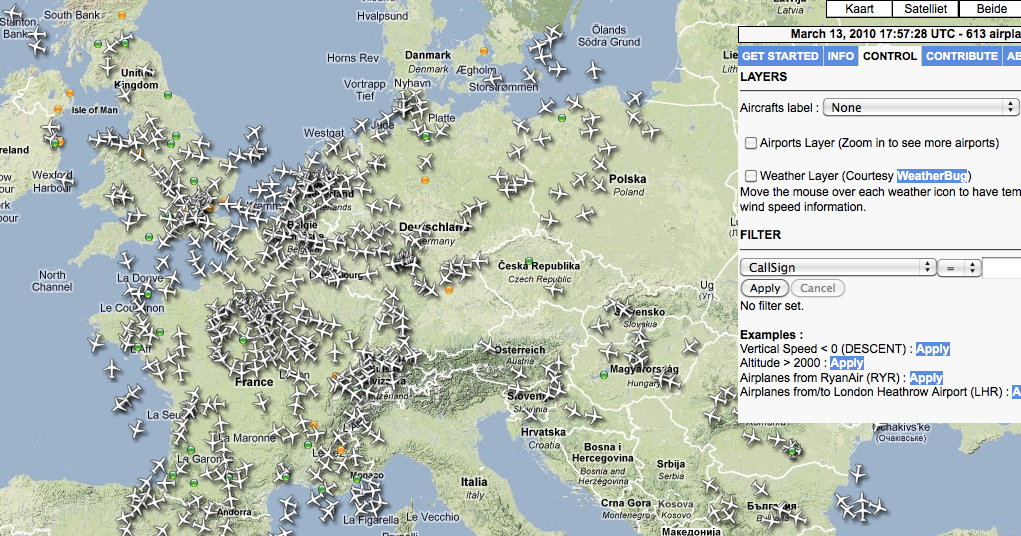Click the Italia map label

(474, 482)
